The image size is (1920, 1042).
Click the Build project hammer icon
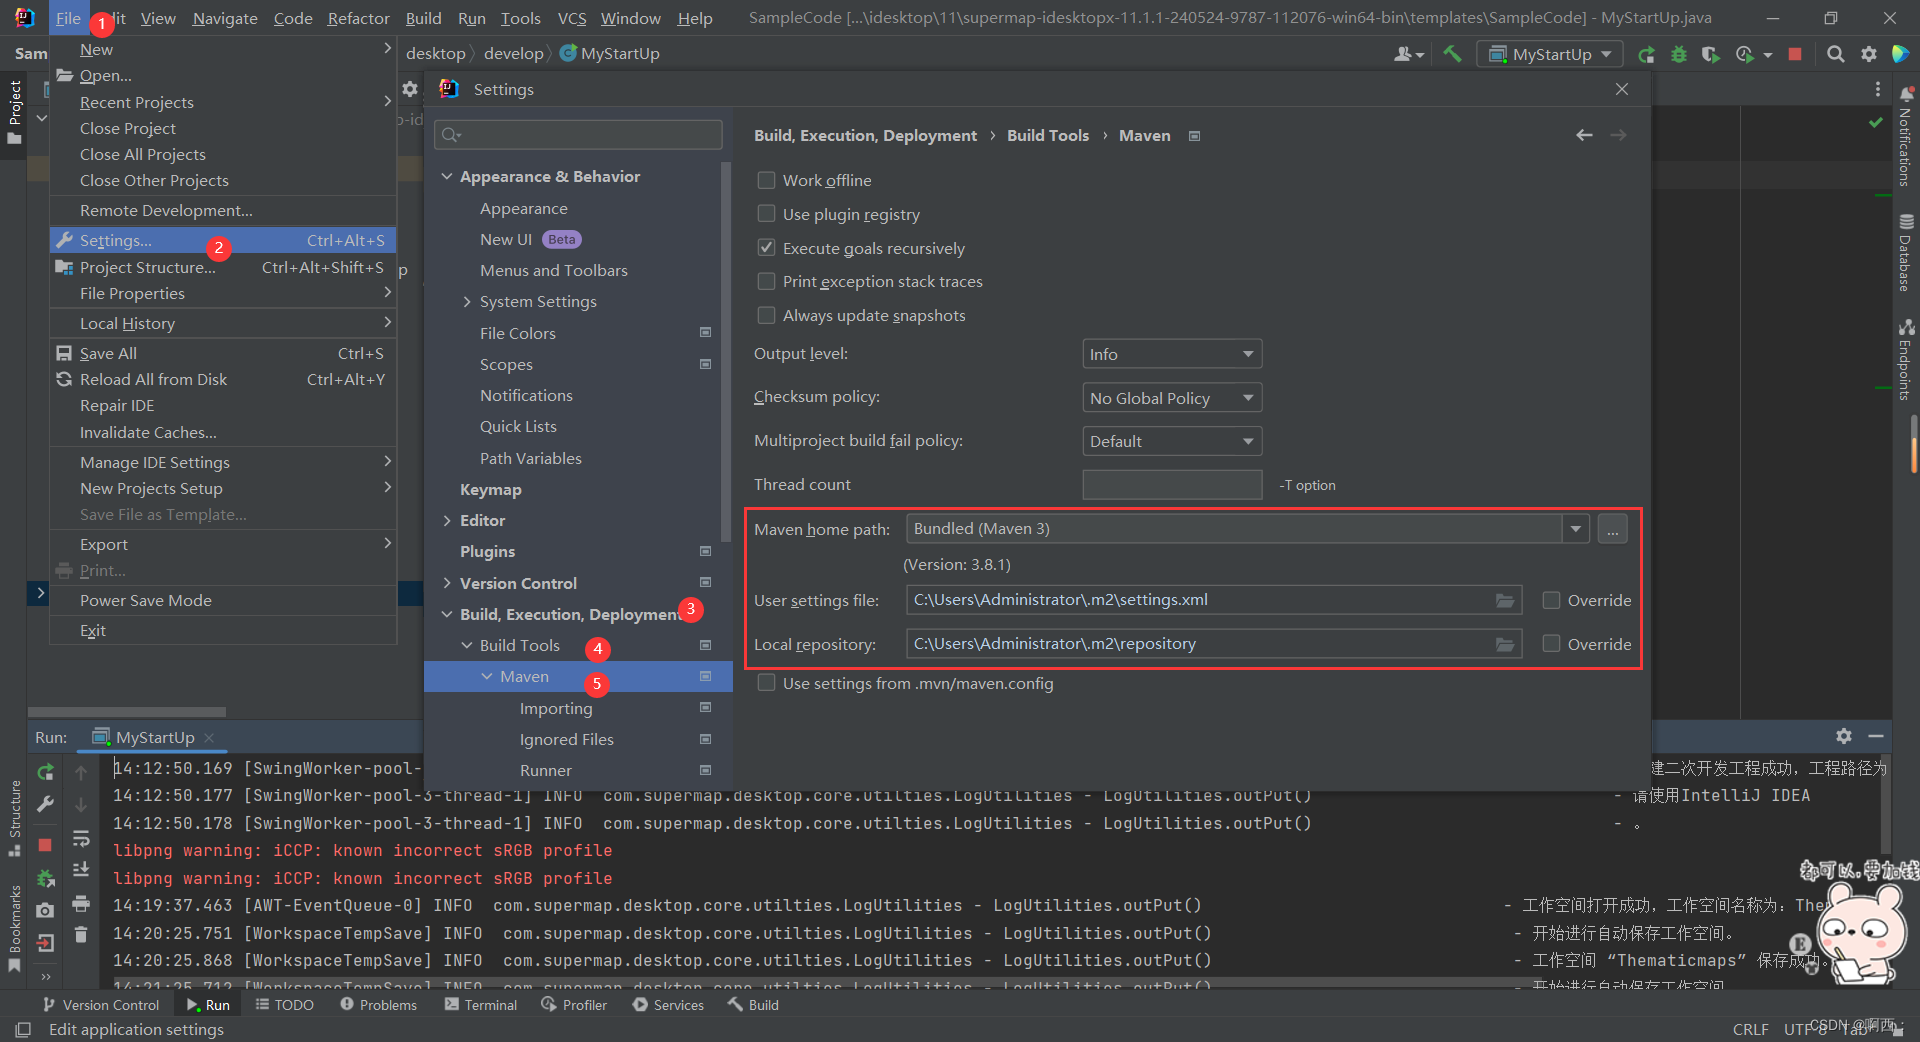1452,54
